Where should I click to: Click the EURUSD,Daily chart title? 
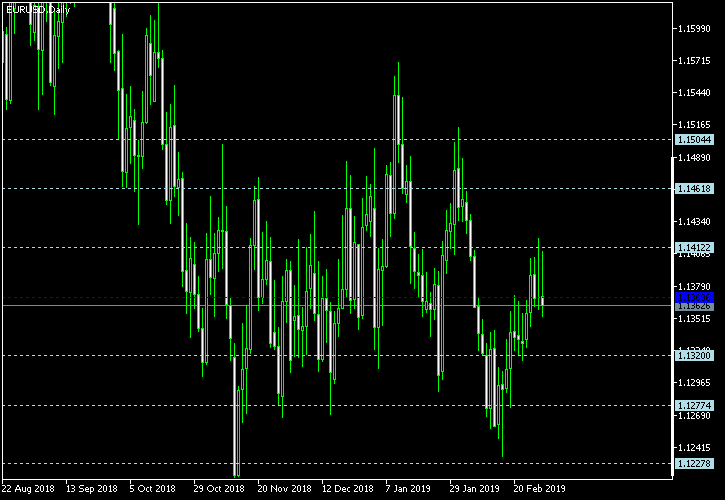click(38, 10)
